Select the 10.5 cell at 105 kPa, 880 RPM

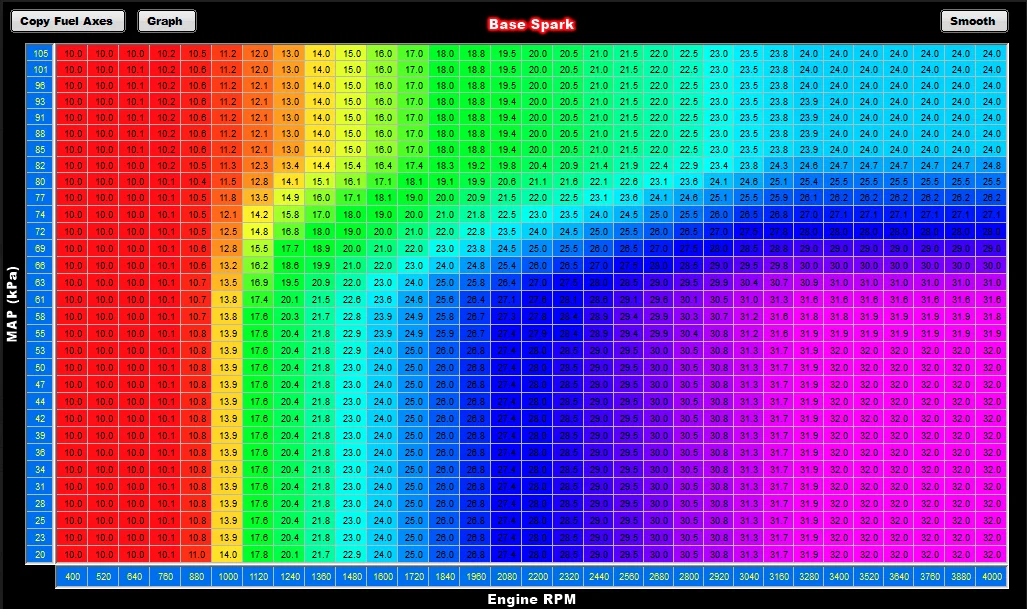click(x=196, y=53)
